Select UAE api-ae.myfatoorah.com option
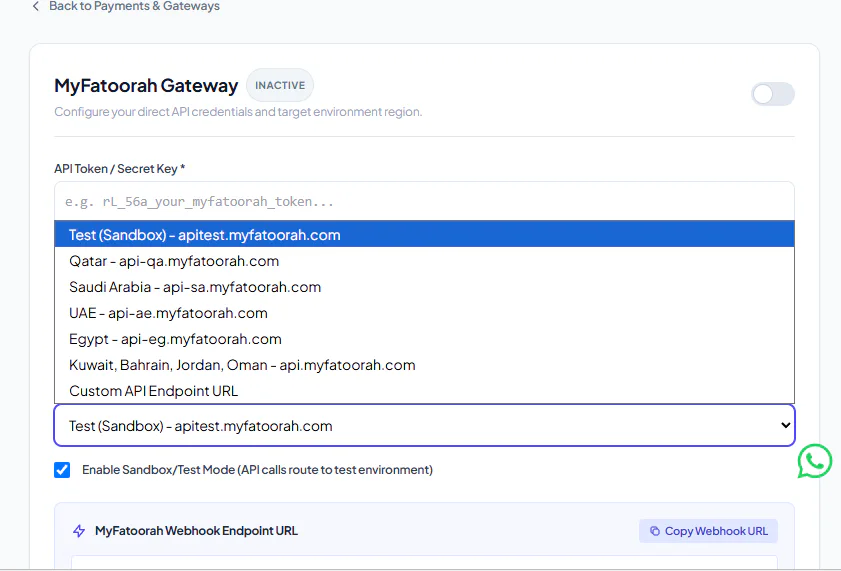 click(424, 313)
